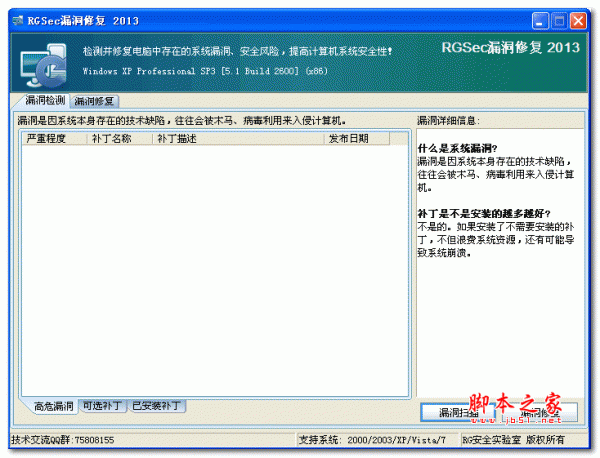The height and width of the screenshot is (458, 600).
Task: Click the 什么是系统漏洞? heading
Action: coord(457,148)
